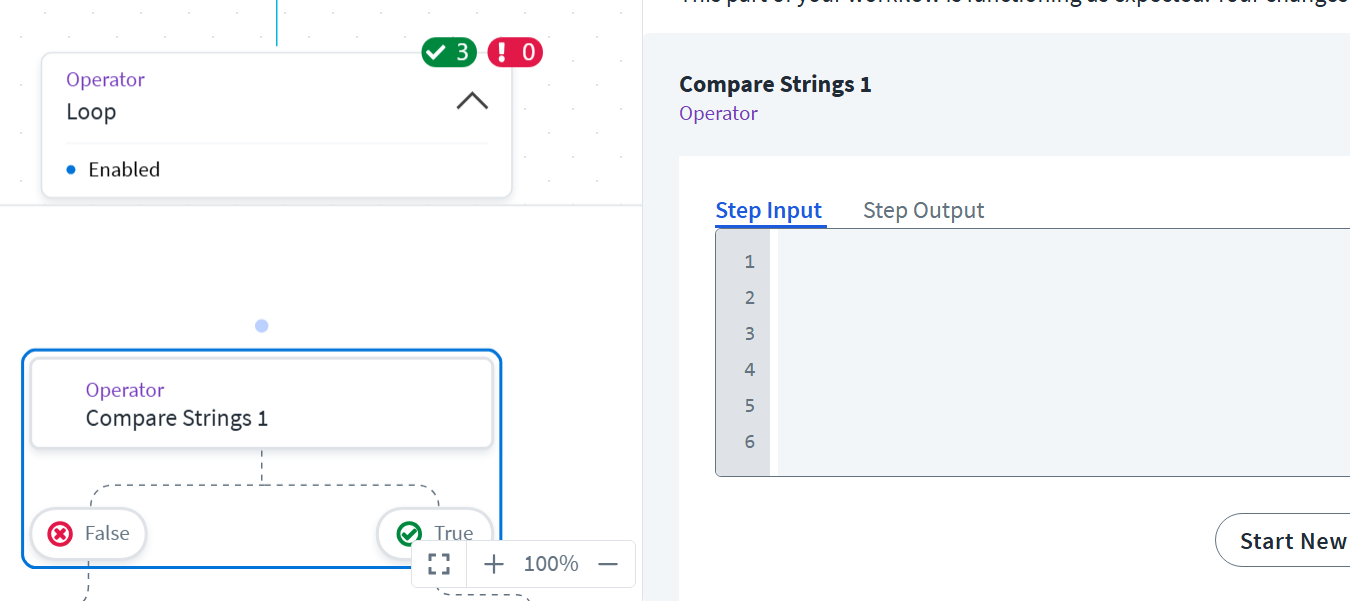
Task: Click the 100% zoom level indicator
Action: tap(551, 564)
